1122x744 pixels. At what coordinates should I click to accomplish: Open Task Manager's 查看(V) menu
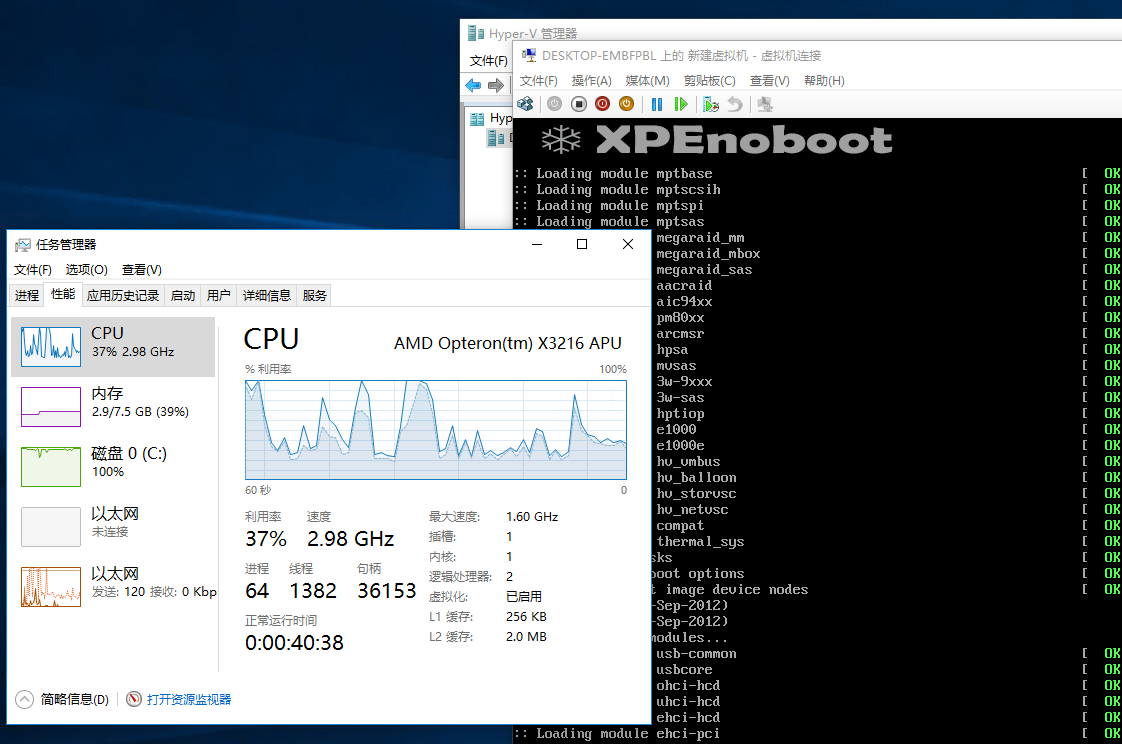coord(142,270)
